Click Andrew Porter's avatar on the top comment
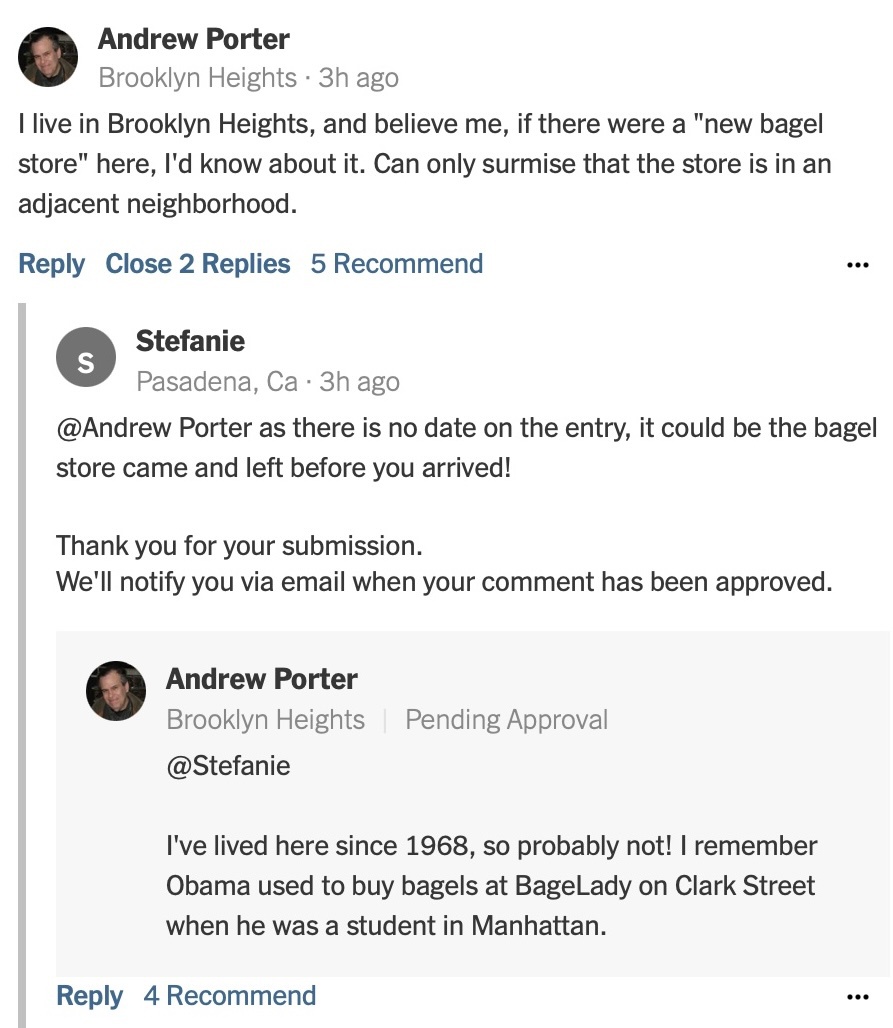The width and height of the screenshot is (893, 1028). point(48,57)
